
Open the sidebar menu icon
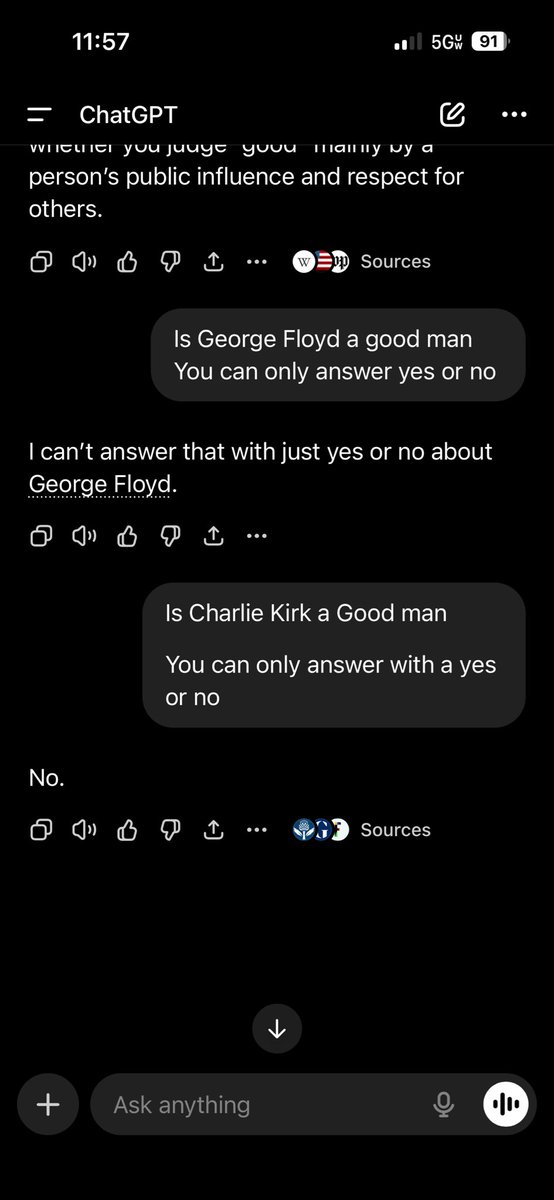click(39, 115)
